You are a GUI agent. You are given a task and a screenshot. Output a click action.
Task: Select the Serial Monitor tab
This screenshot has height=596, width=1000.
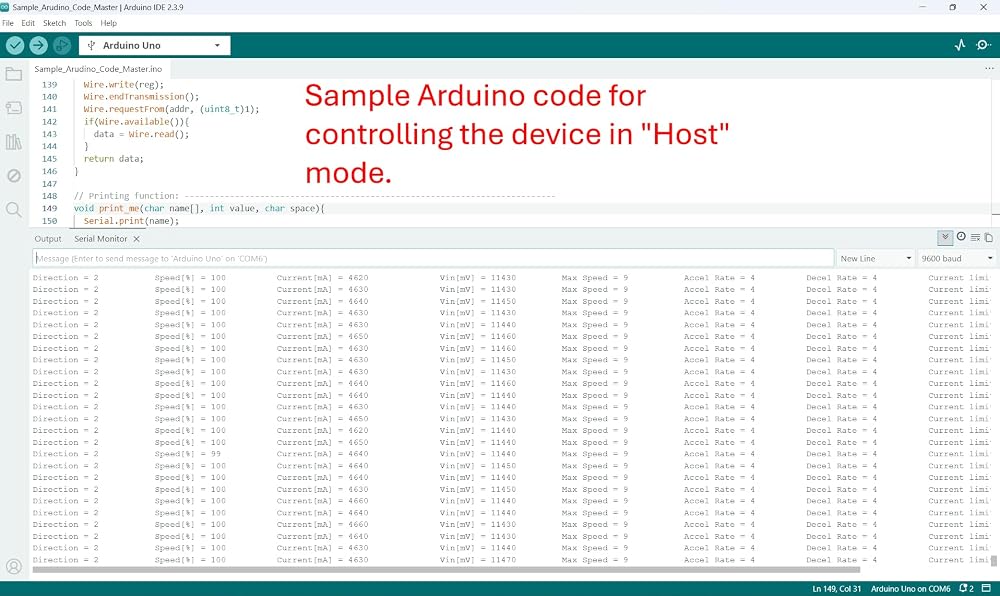point(100,239)
